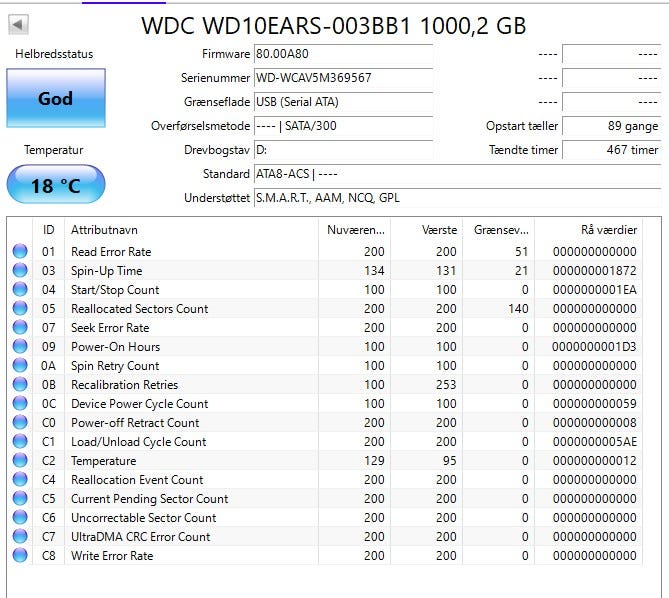This screenshot has height=598, width=669.
Task: Click raw value 0000000001D3 for Power-On Hours
Action: tap(594, 347)
